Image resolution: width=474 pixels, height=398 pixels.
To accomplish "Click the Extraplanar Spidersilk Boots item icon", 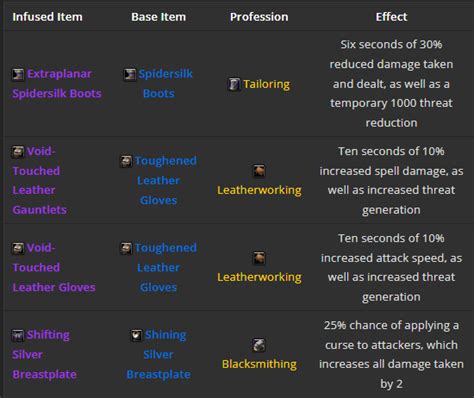I will 18,74.
